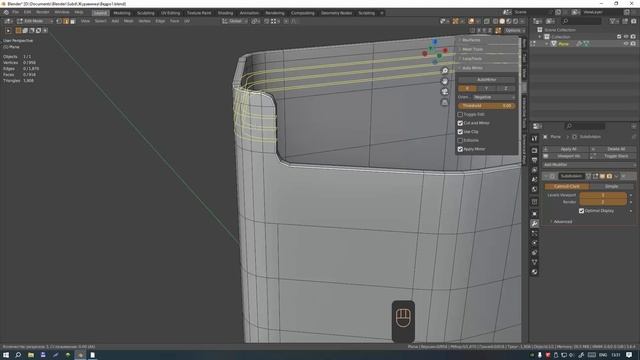Open the Object Data properties tab icon
The height and width of the screenshot is (360, 640).
pyautogui.click(x=534, y=262)
